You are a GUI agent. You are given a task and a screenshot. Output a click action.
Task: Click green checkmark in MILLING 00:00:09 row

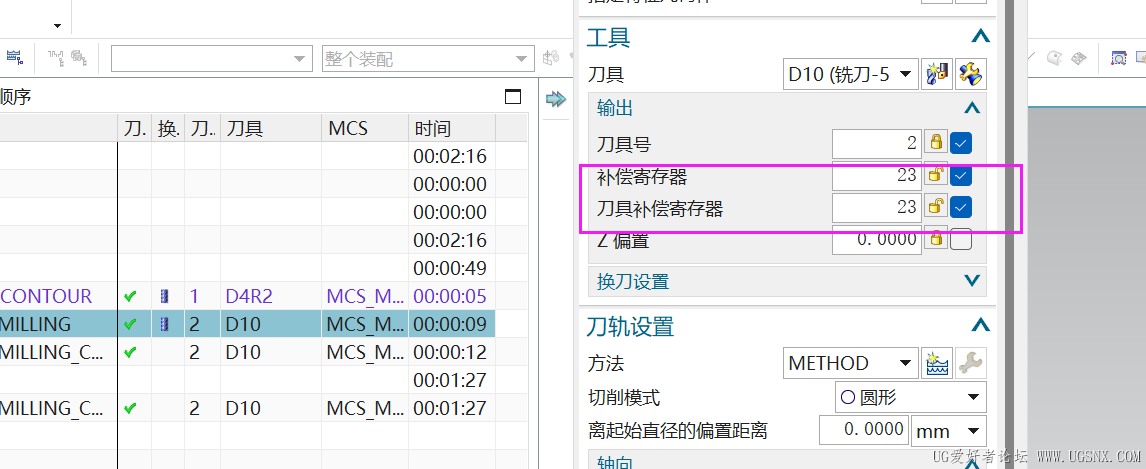click(x=130, y=324)
